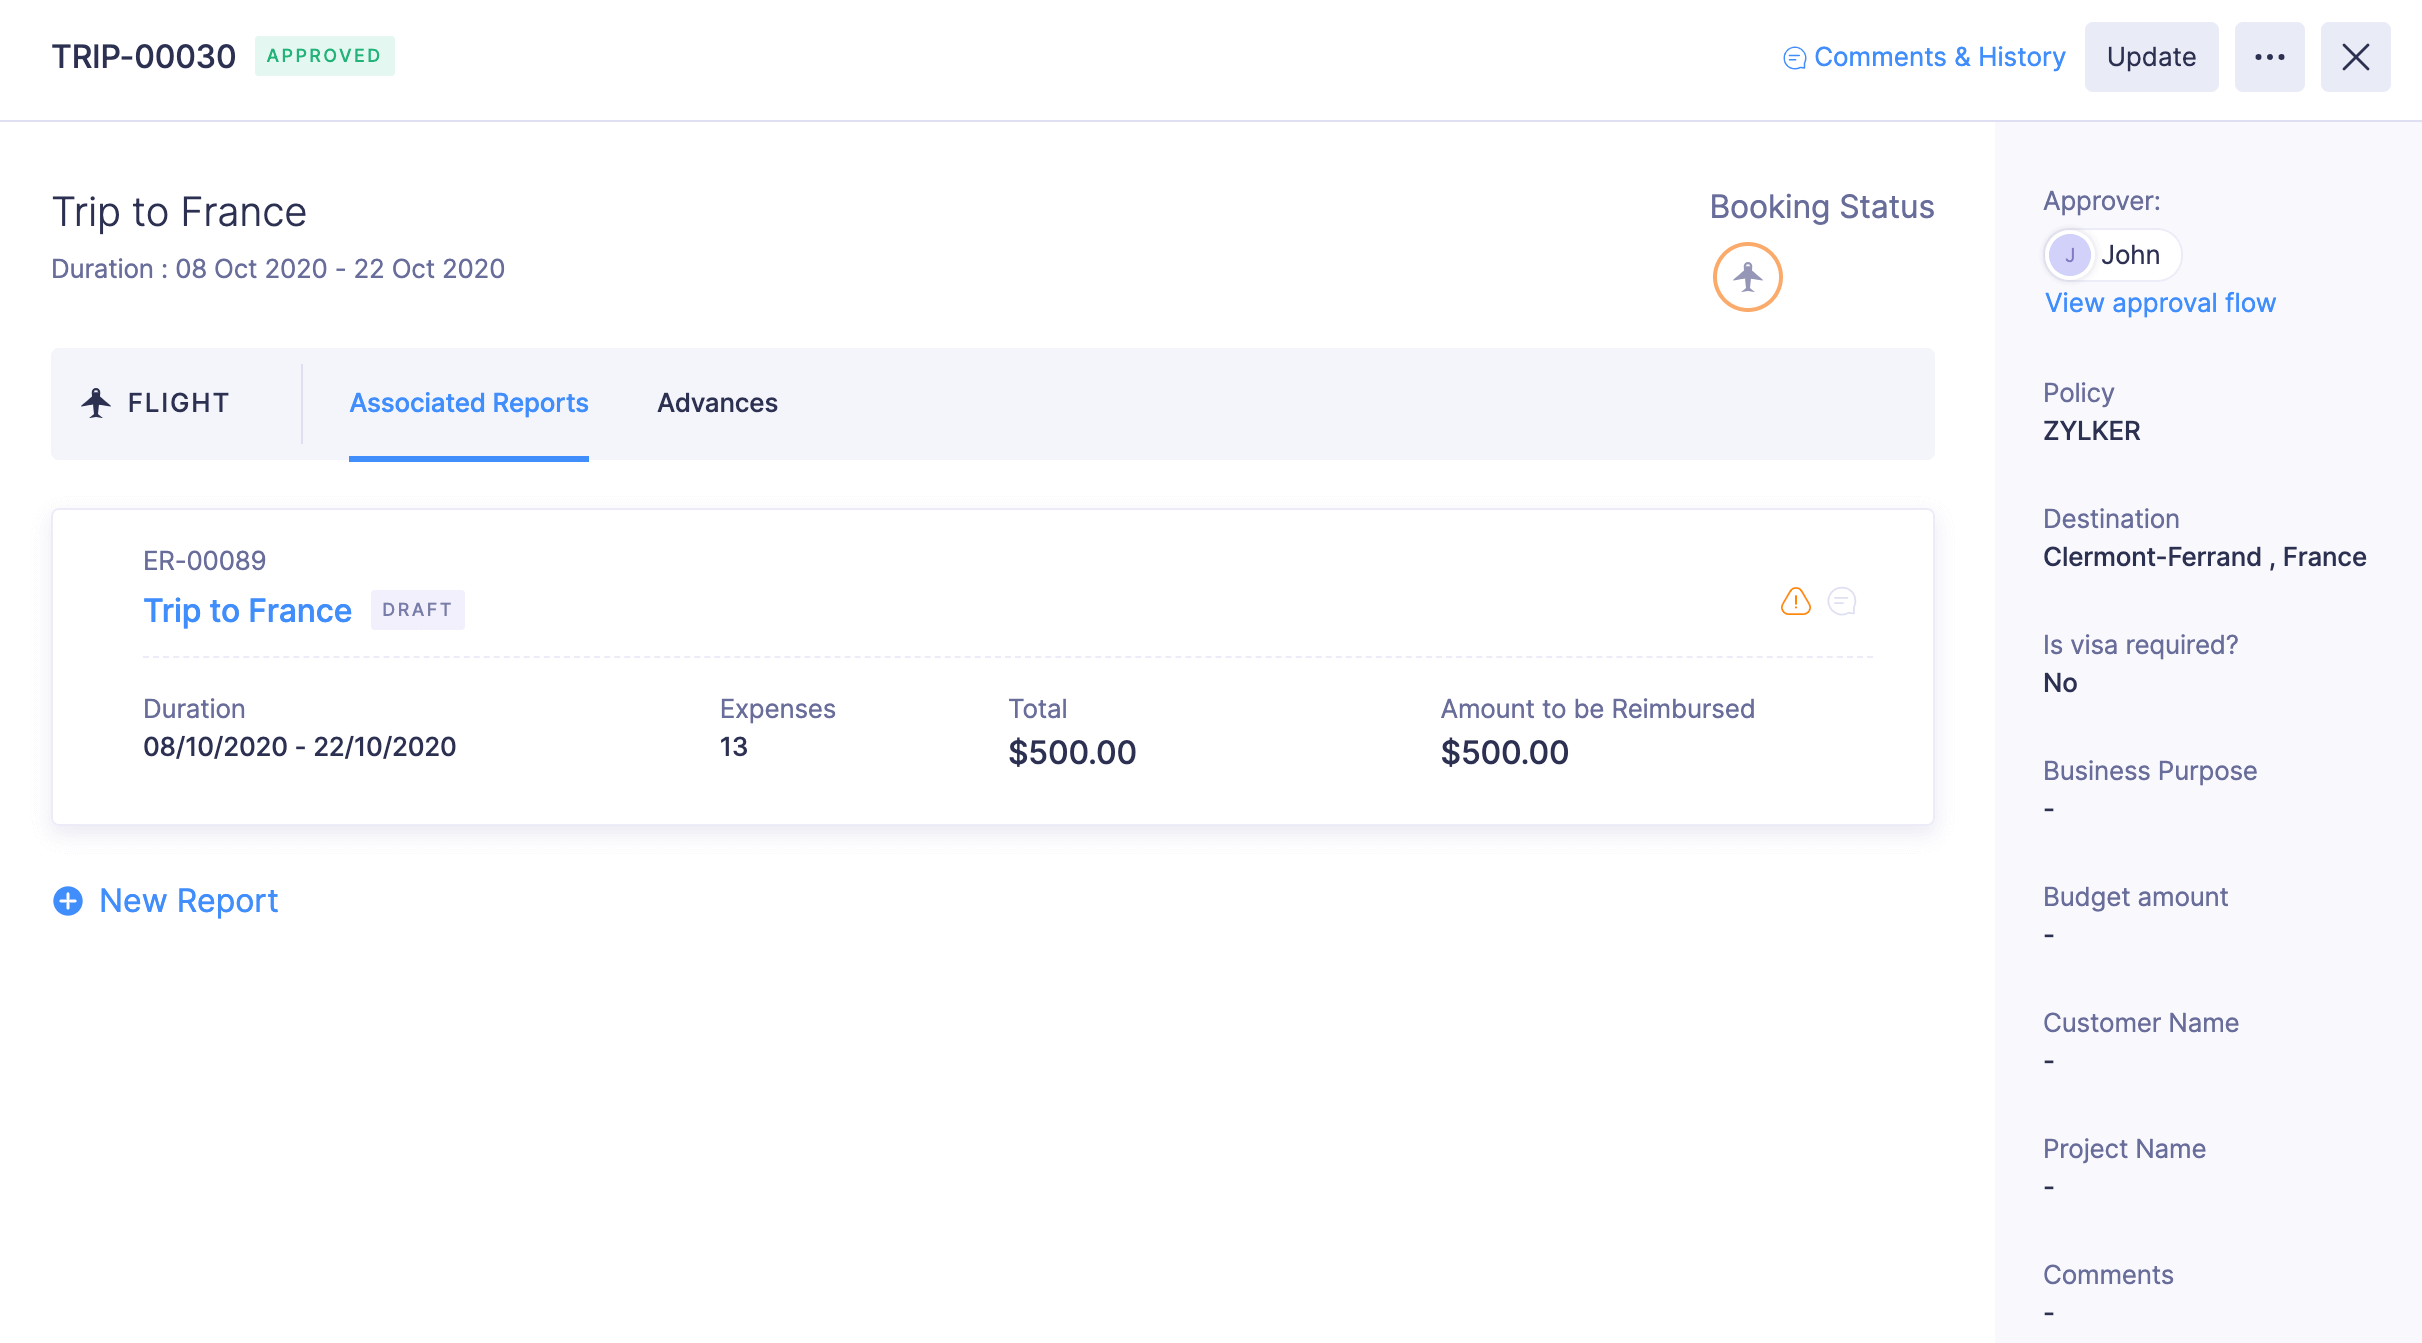Image resolution: width=2422 pixels, height=1343 pixels.
Task: Close the trip view with the X icon
Action: (x=2356, y=57)
